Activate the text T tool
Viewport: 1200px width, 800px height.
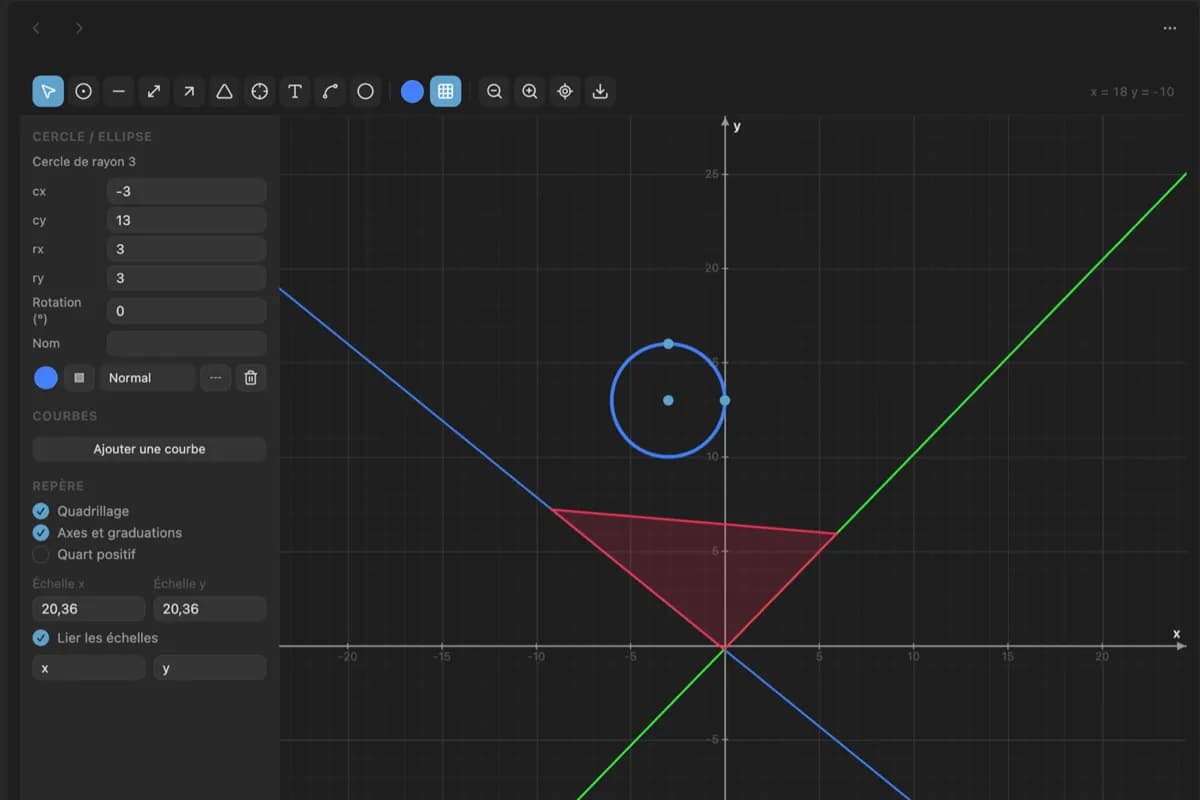[295, 91]
